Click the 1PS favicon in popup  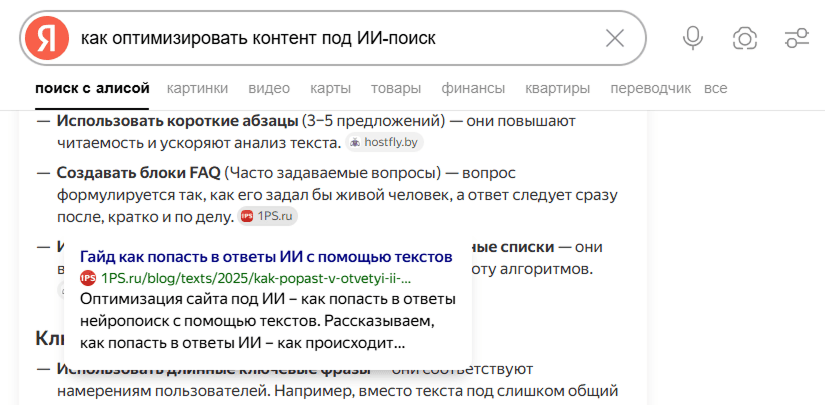point(88,278)
